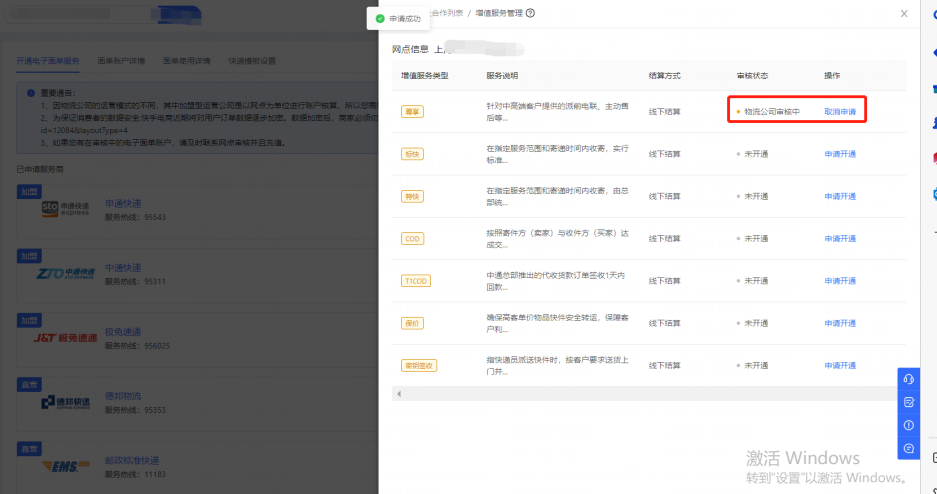This screenshot has height=494, width=937.
Task: Click the horizontal scrollbar left arrow
Action: [399, 394]
